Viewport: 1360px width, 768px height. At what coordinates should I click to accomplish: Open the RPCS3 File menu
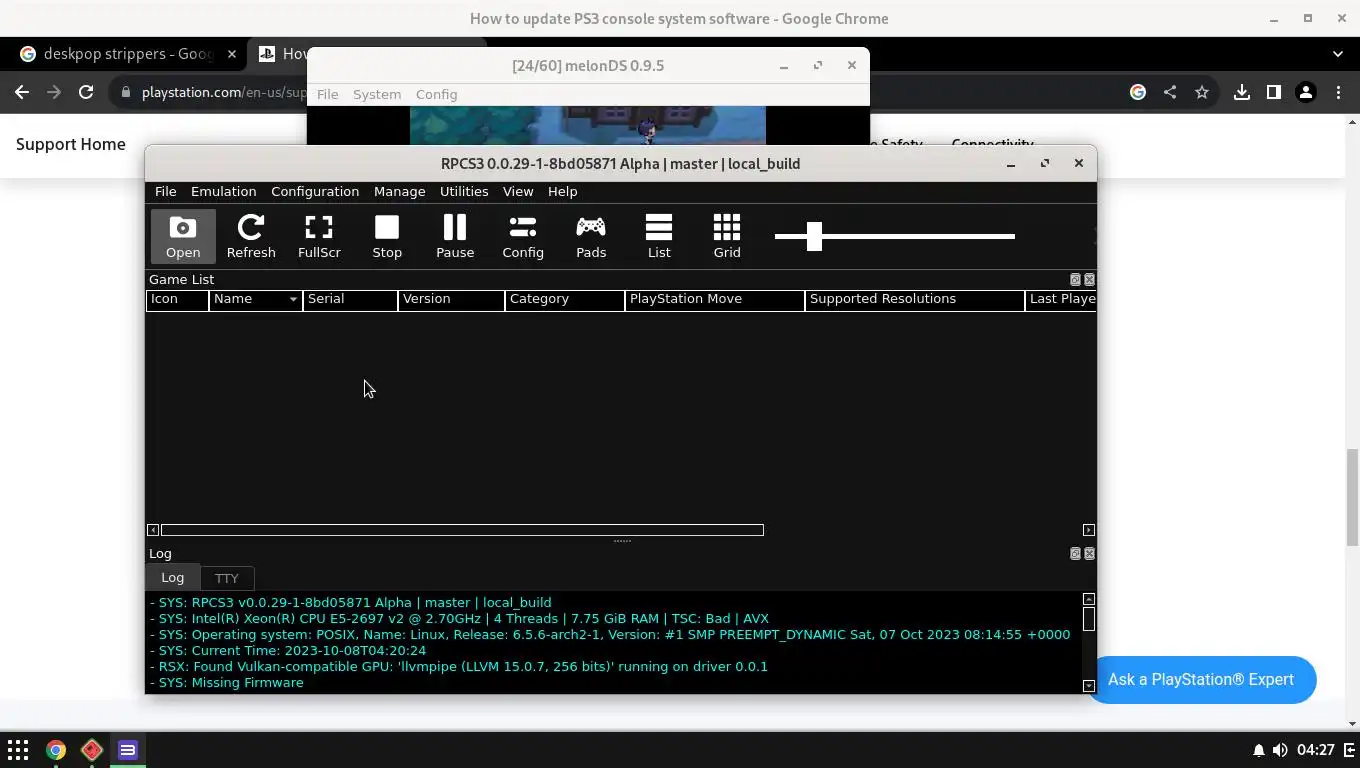pyautogui.click(x=166, y=191)
